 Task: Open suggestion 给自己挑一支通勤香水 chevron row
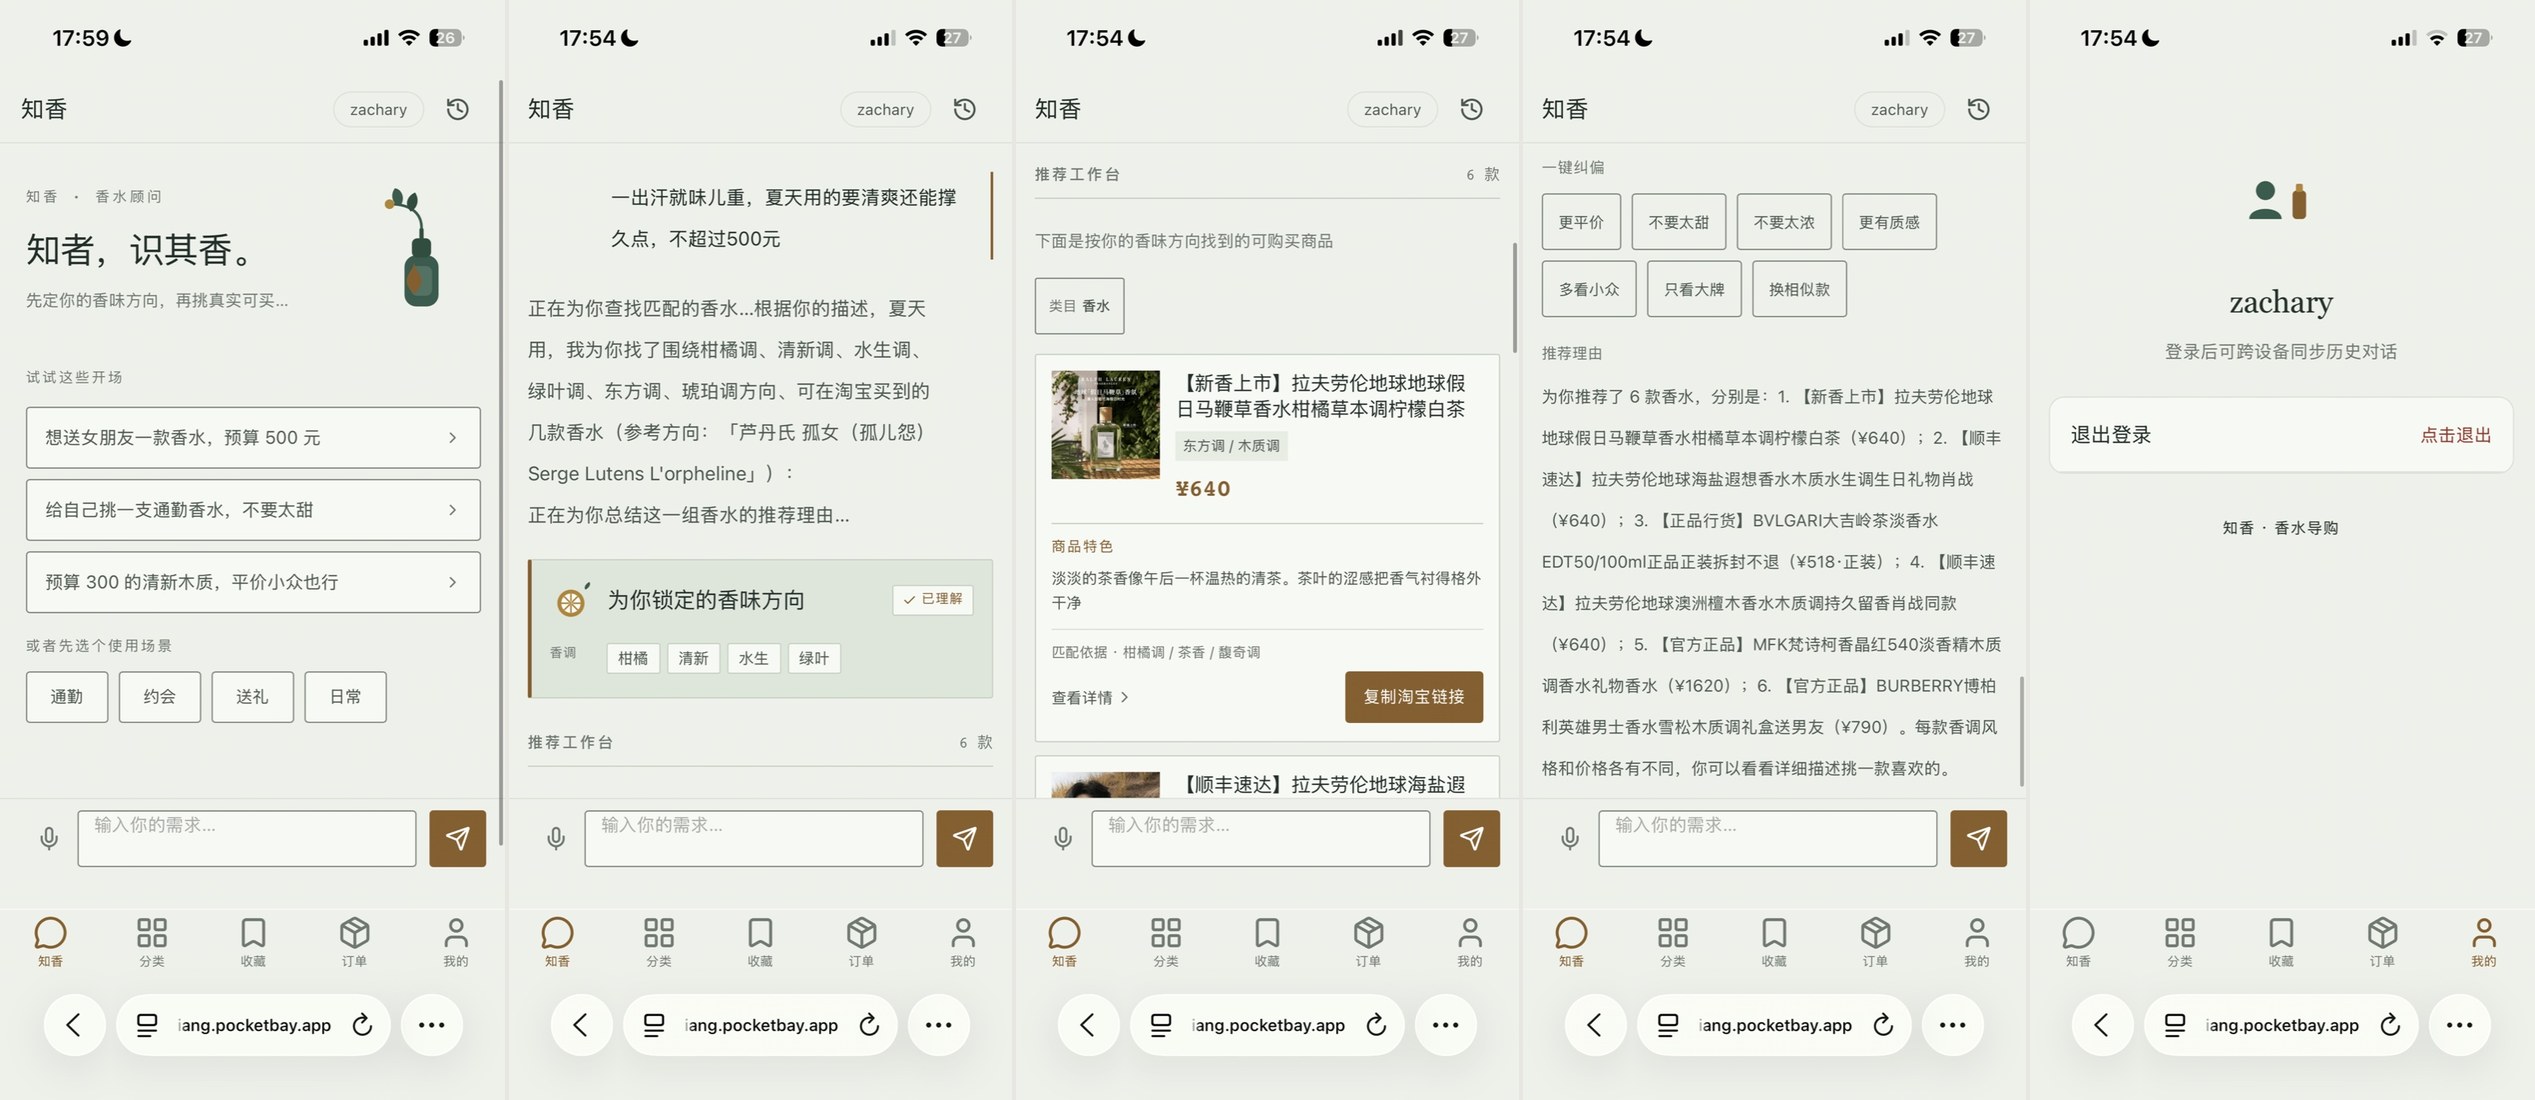click(253, 510)
